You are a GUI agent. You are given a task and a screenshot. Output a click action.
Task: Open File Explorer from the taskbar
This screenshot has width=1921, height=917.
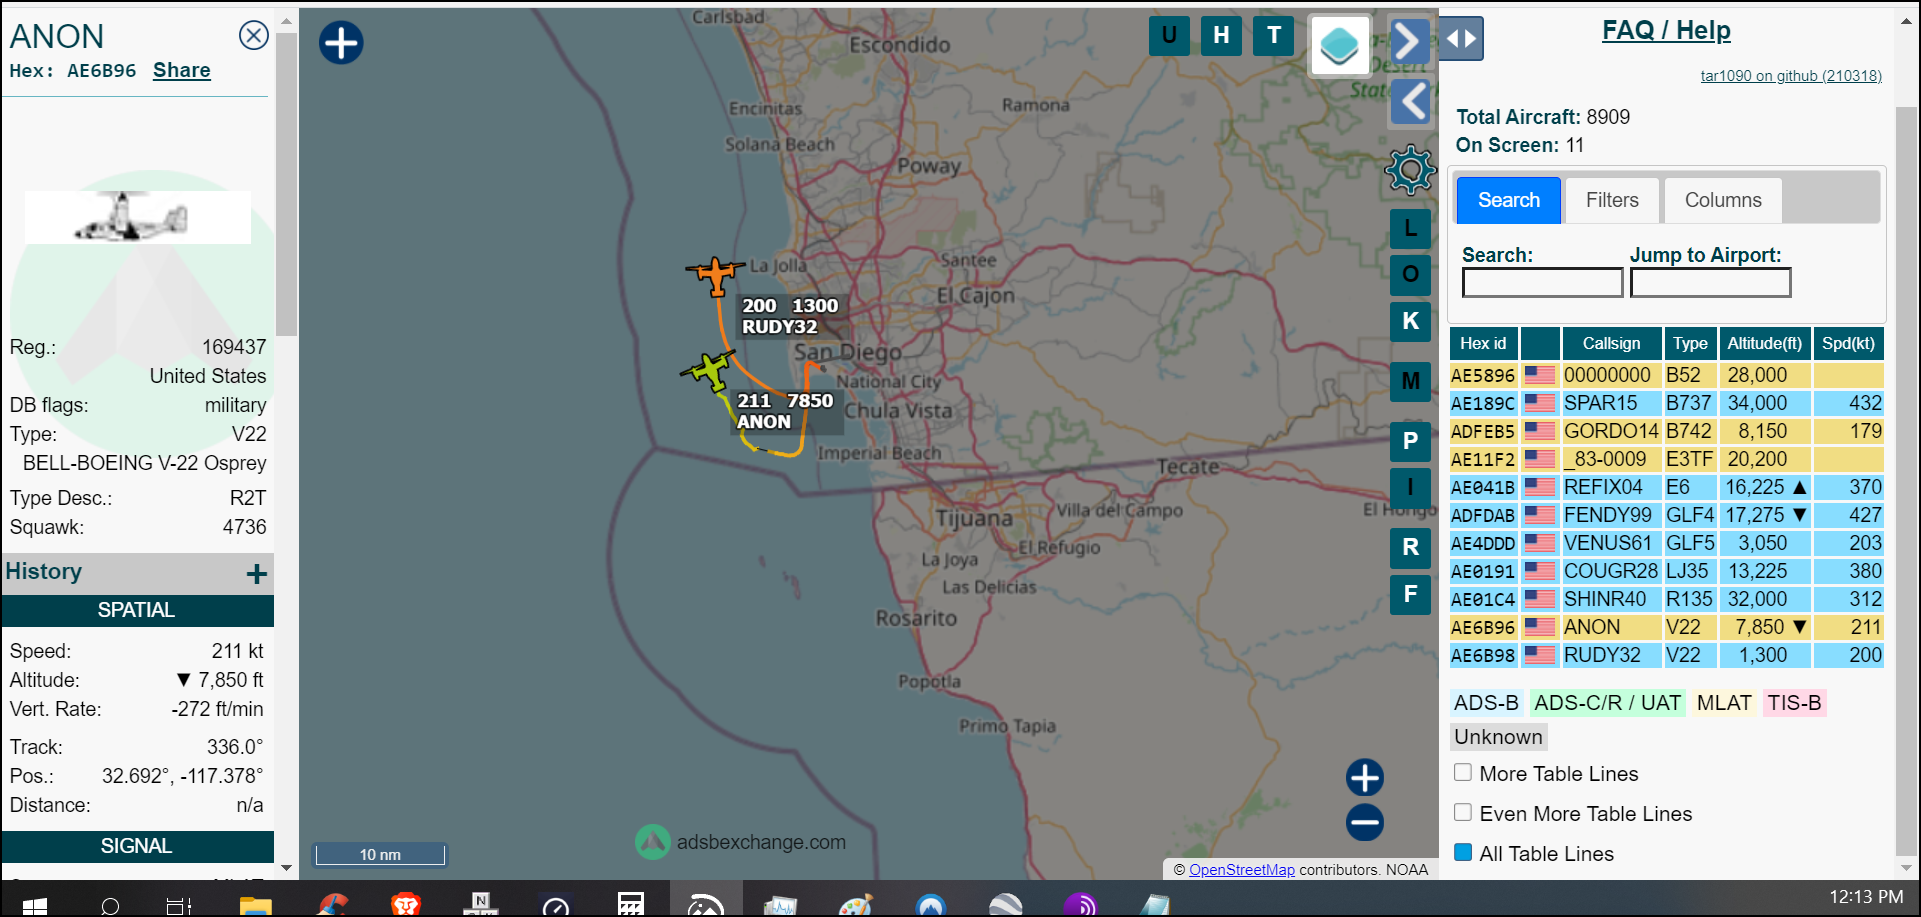point(256,905)
